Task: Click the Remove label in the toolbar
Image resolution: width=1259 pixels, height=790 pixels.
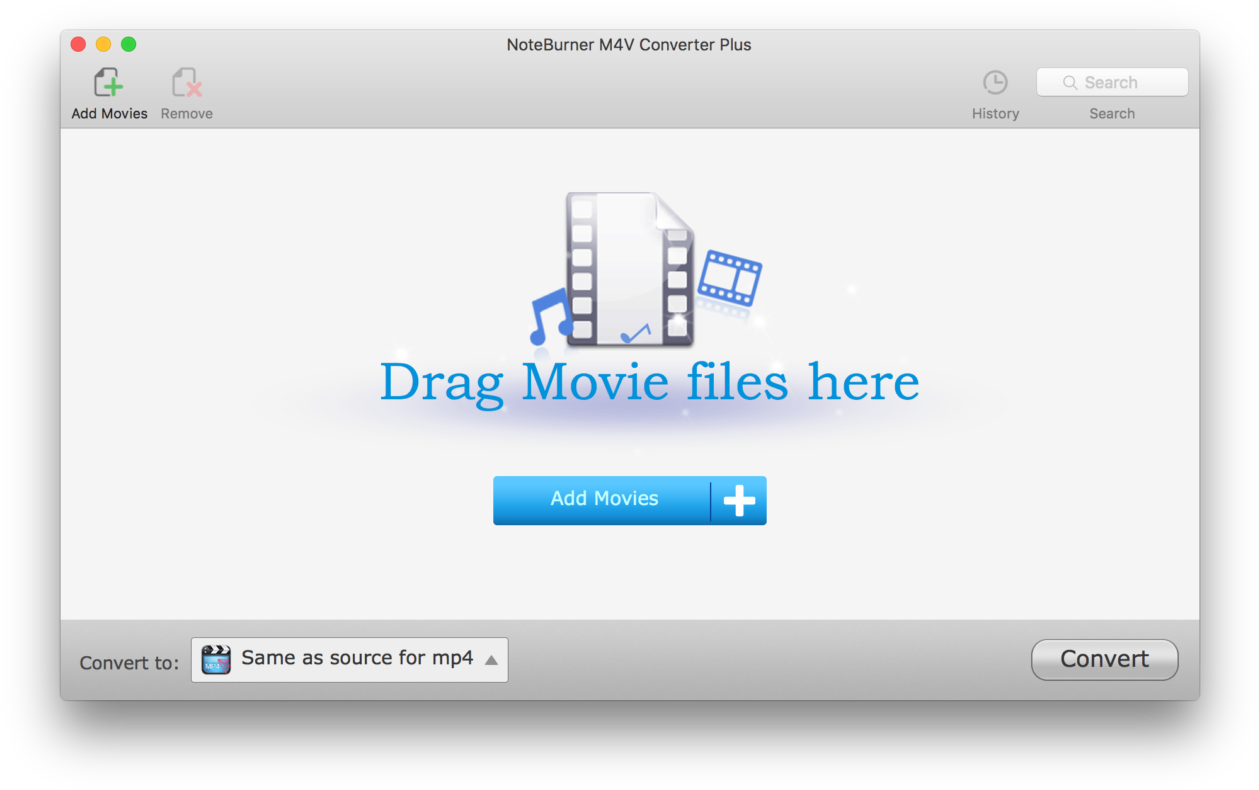Action: click(186, 114)
